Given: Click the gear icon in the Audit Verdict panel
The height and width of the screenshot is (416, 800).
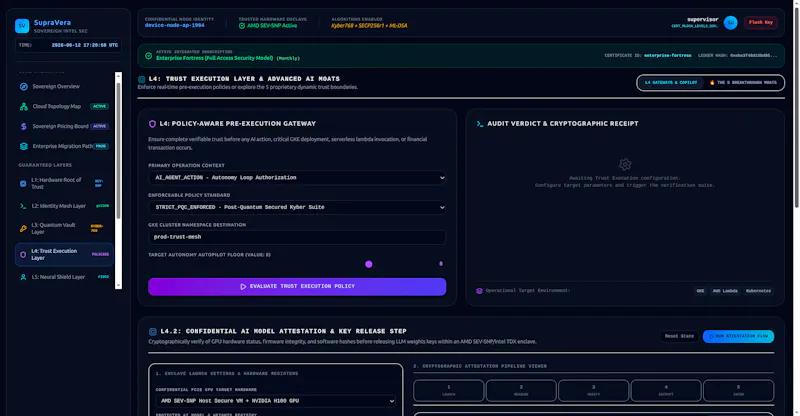Looking at the screenshot, I should pyautogui.click(x=625, y=164).
